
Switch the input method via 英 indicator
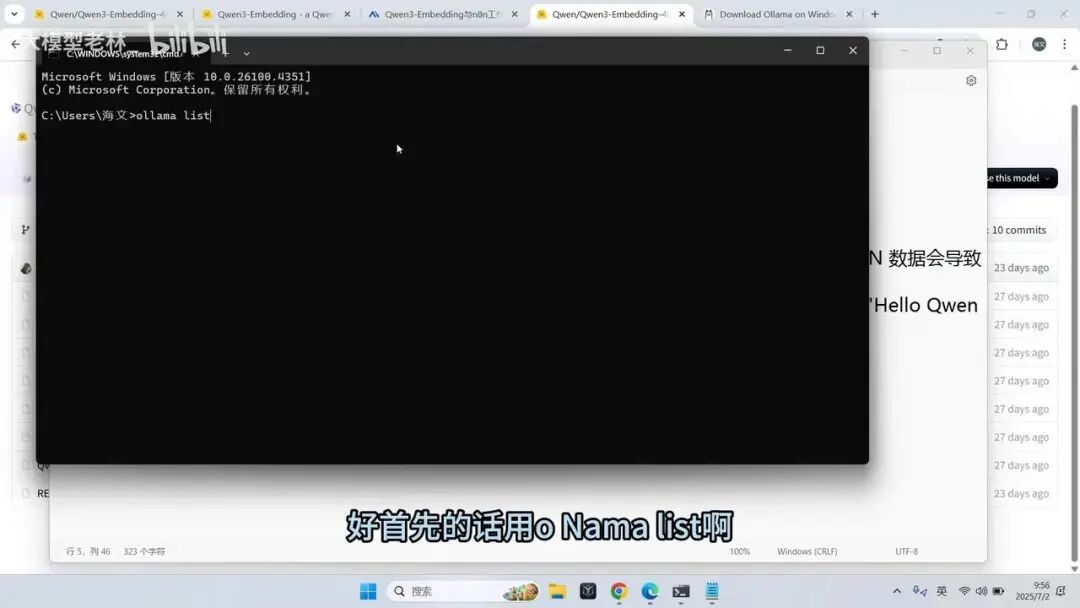(942, 591)
